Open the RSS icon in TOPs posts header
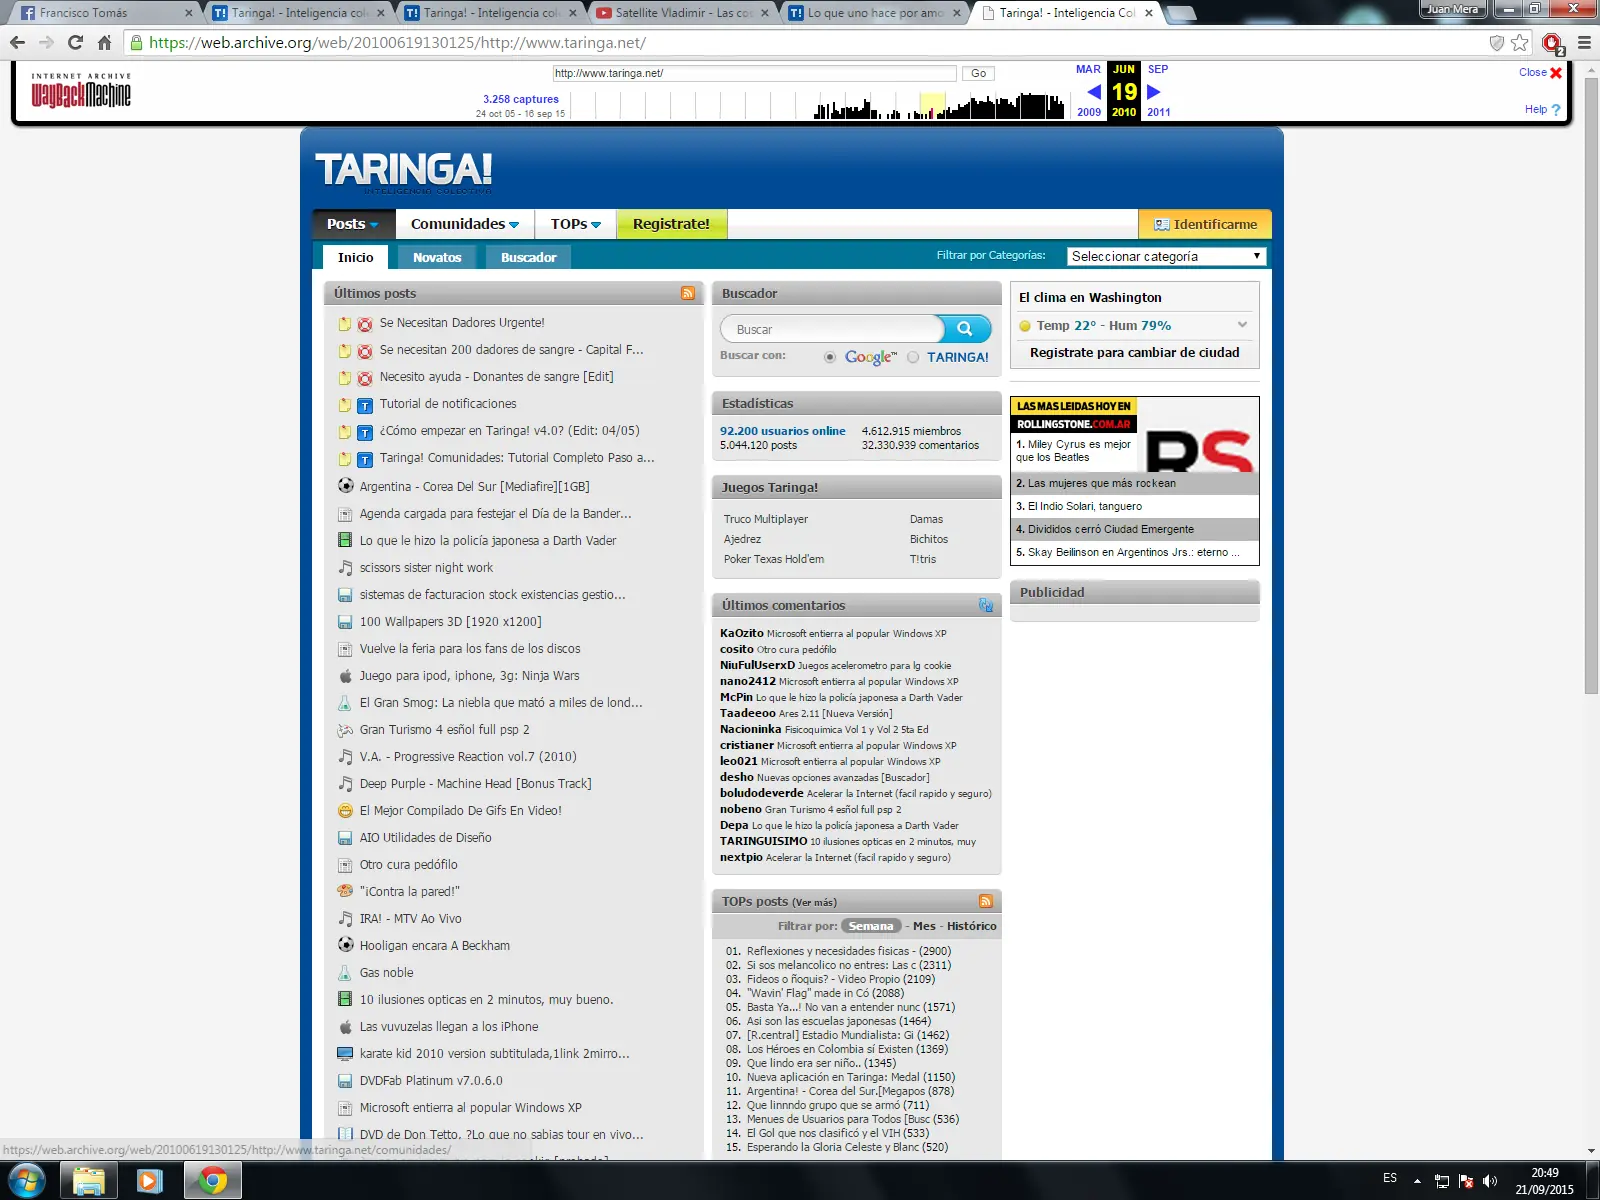Image resolution: width=1600 pixels, height=1200 pixels. 986,901
